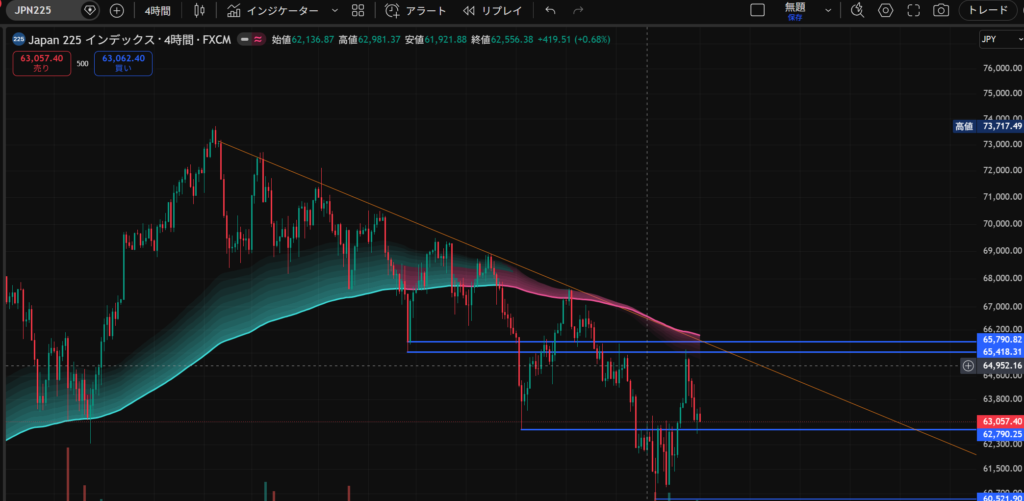
Task: Open quick search lightning magnifier icon
Action: click(858, 10)
